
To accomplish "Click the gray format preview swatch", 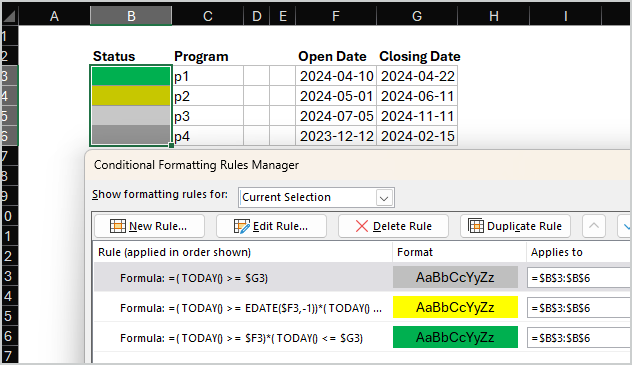I will [x=455, y=277].
